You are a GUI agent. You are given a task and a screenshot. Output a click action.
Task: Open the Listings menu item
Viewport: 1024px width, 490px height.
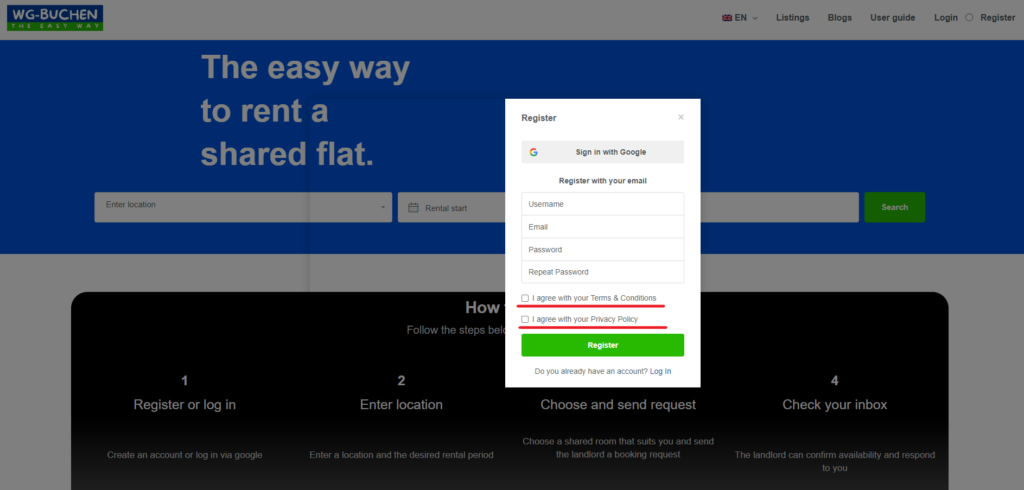792,18
